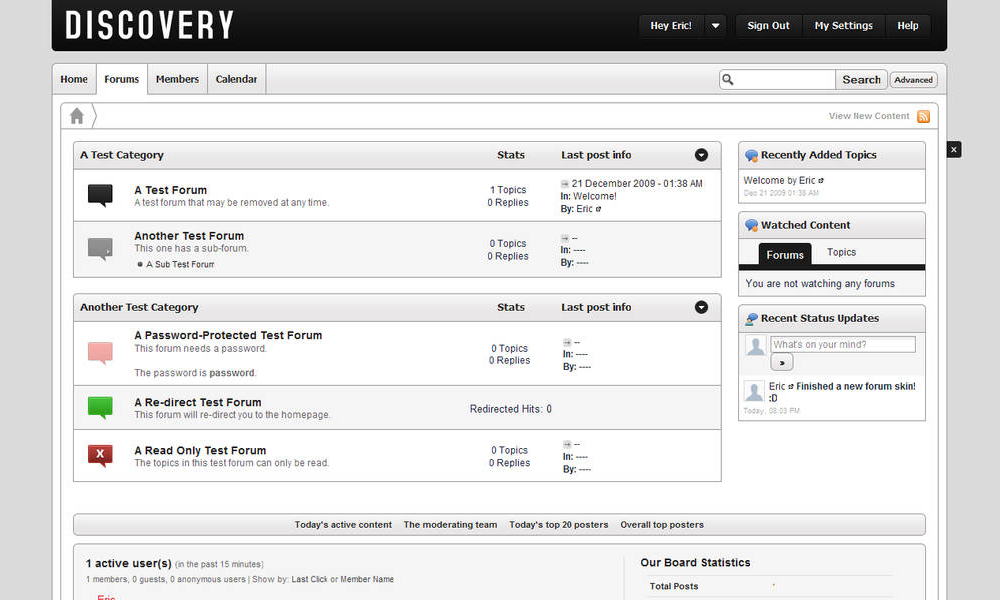Click the red Read Only forum icon
Screen dimensions: 1000x600
(100, 456)
